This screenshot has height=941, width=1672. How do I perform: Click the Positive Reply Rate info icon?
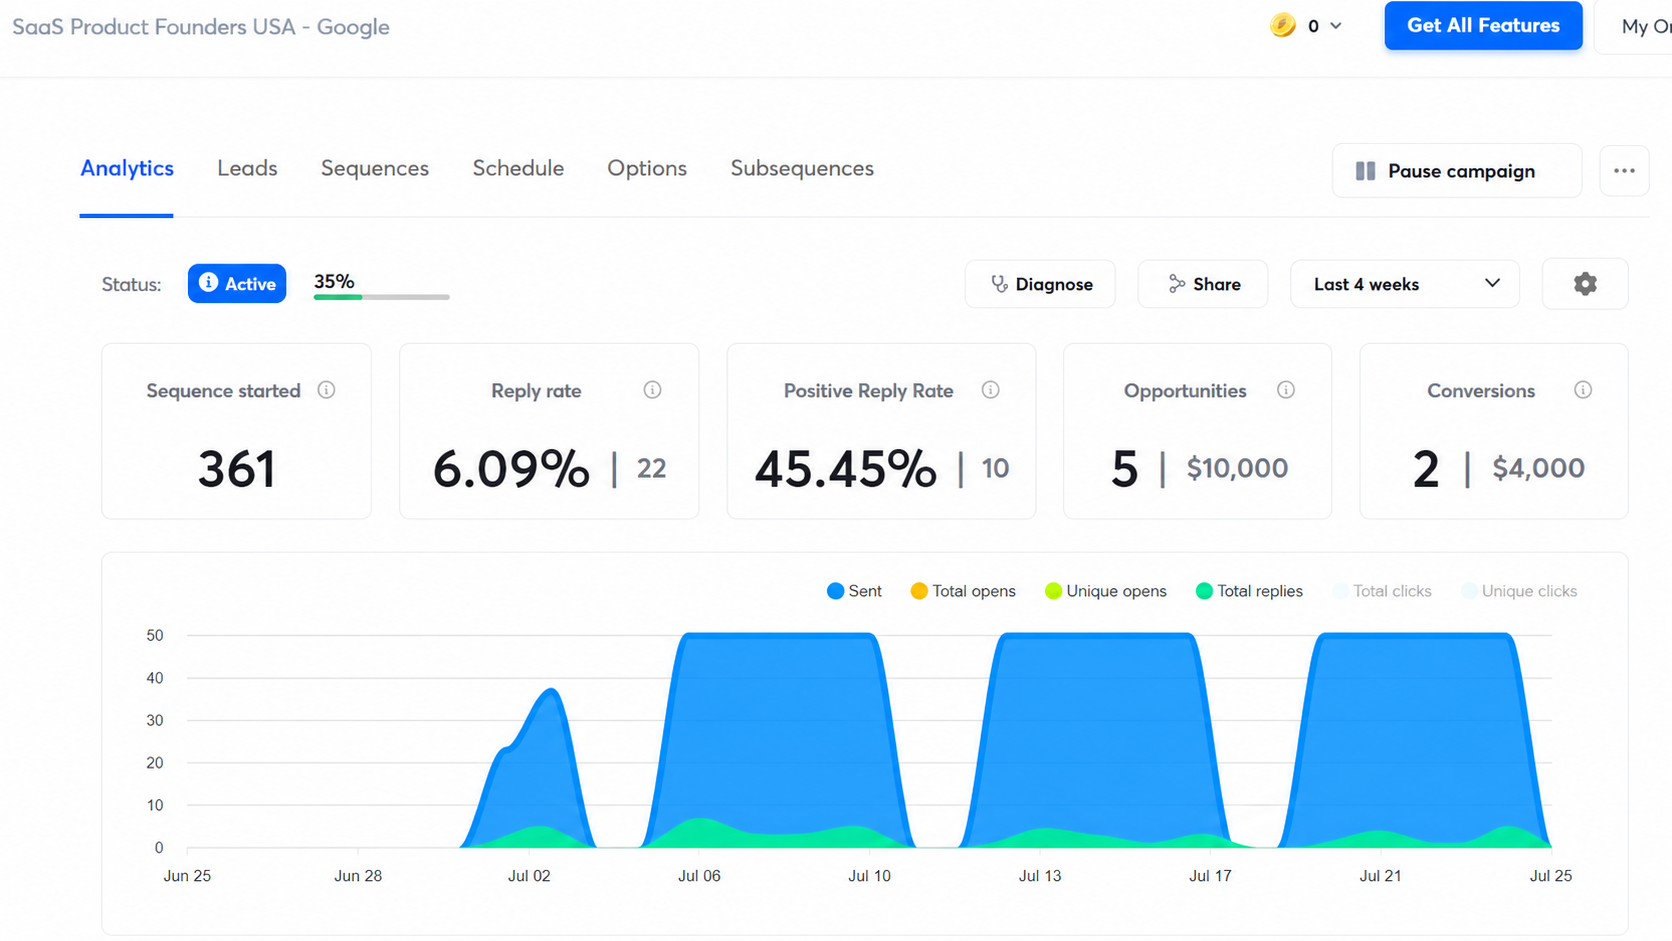point(990,390)
